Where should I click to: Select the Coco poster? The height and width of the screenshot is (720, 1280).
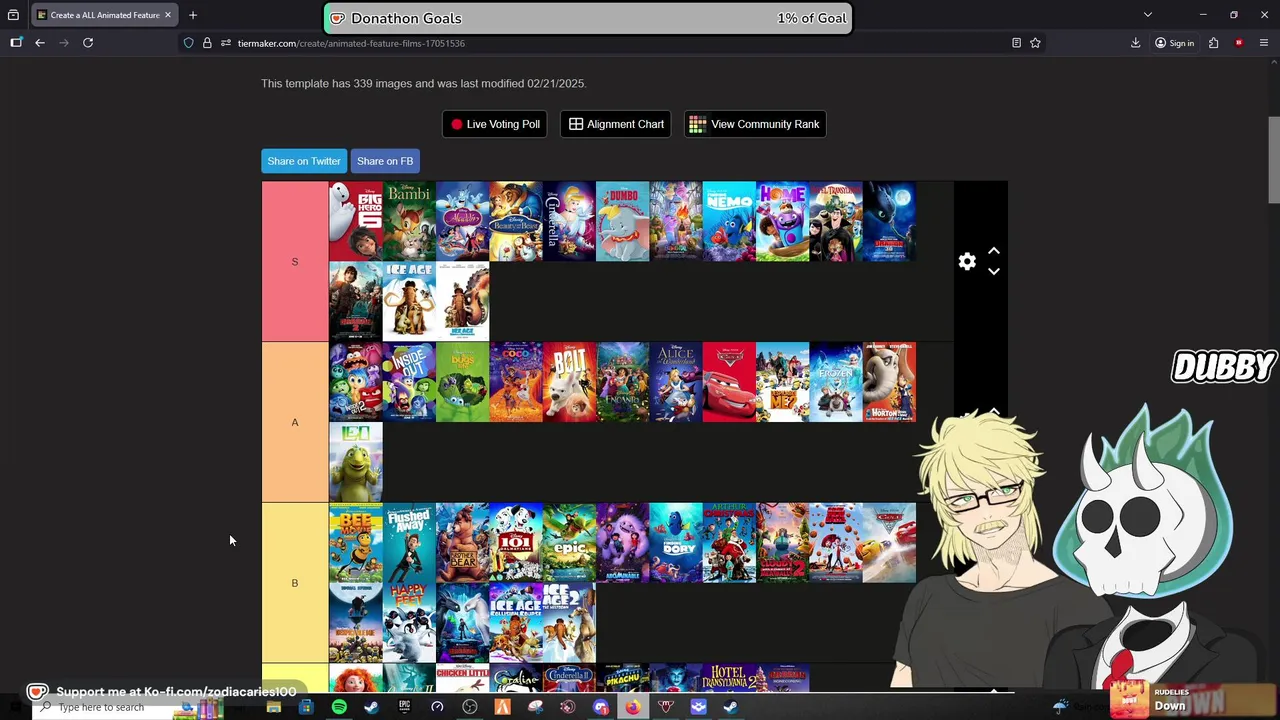click(x=516, y=382)
